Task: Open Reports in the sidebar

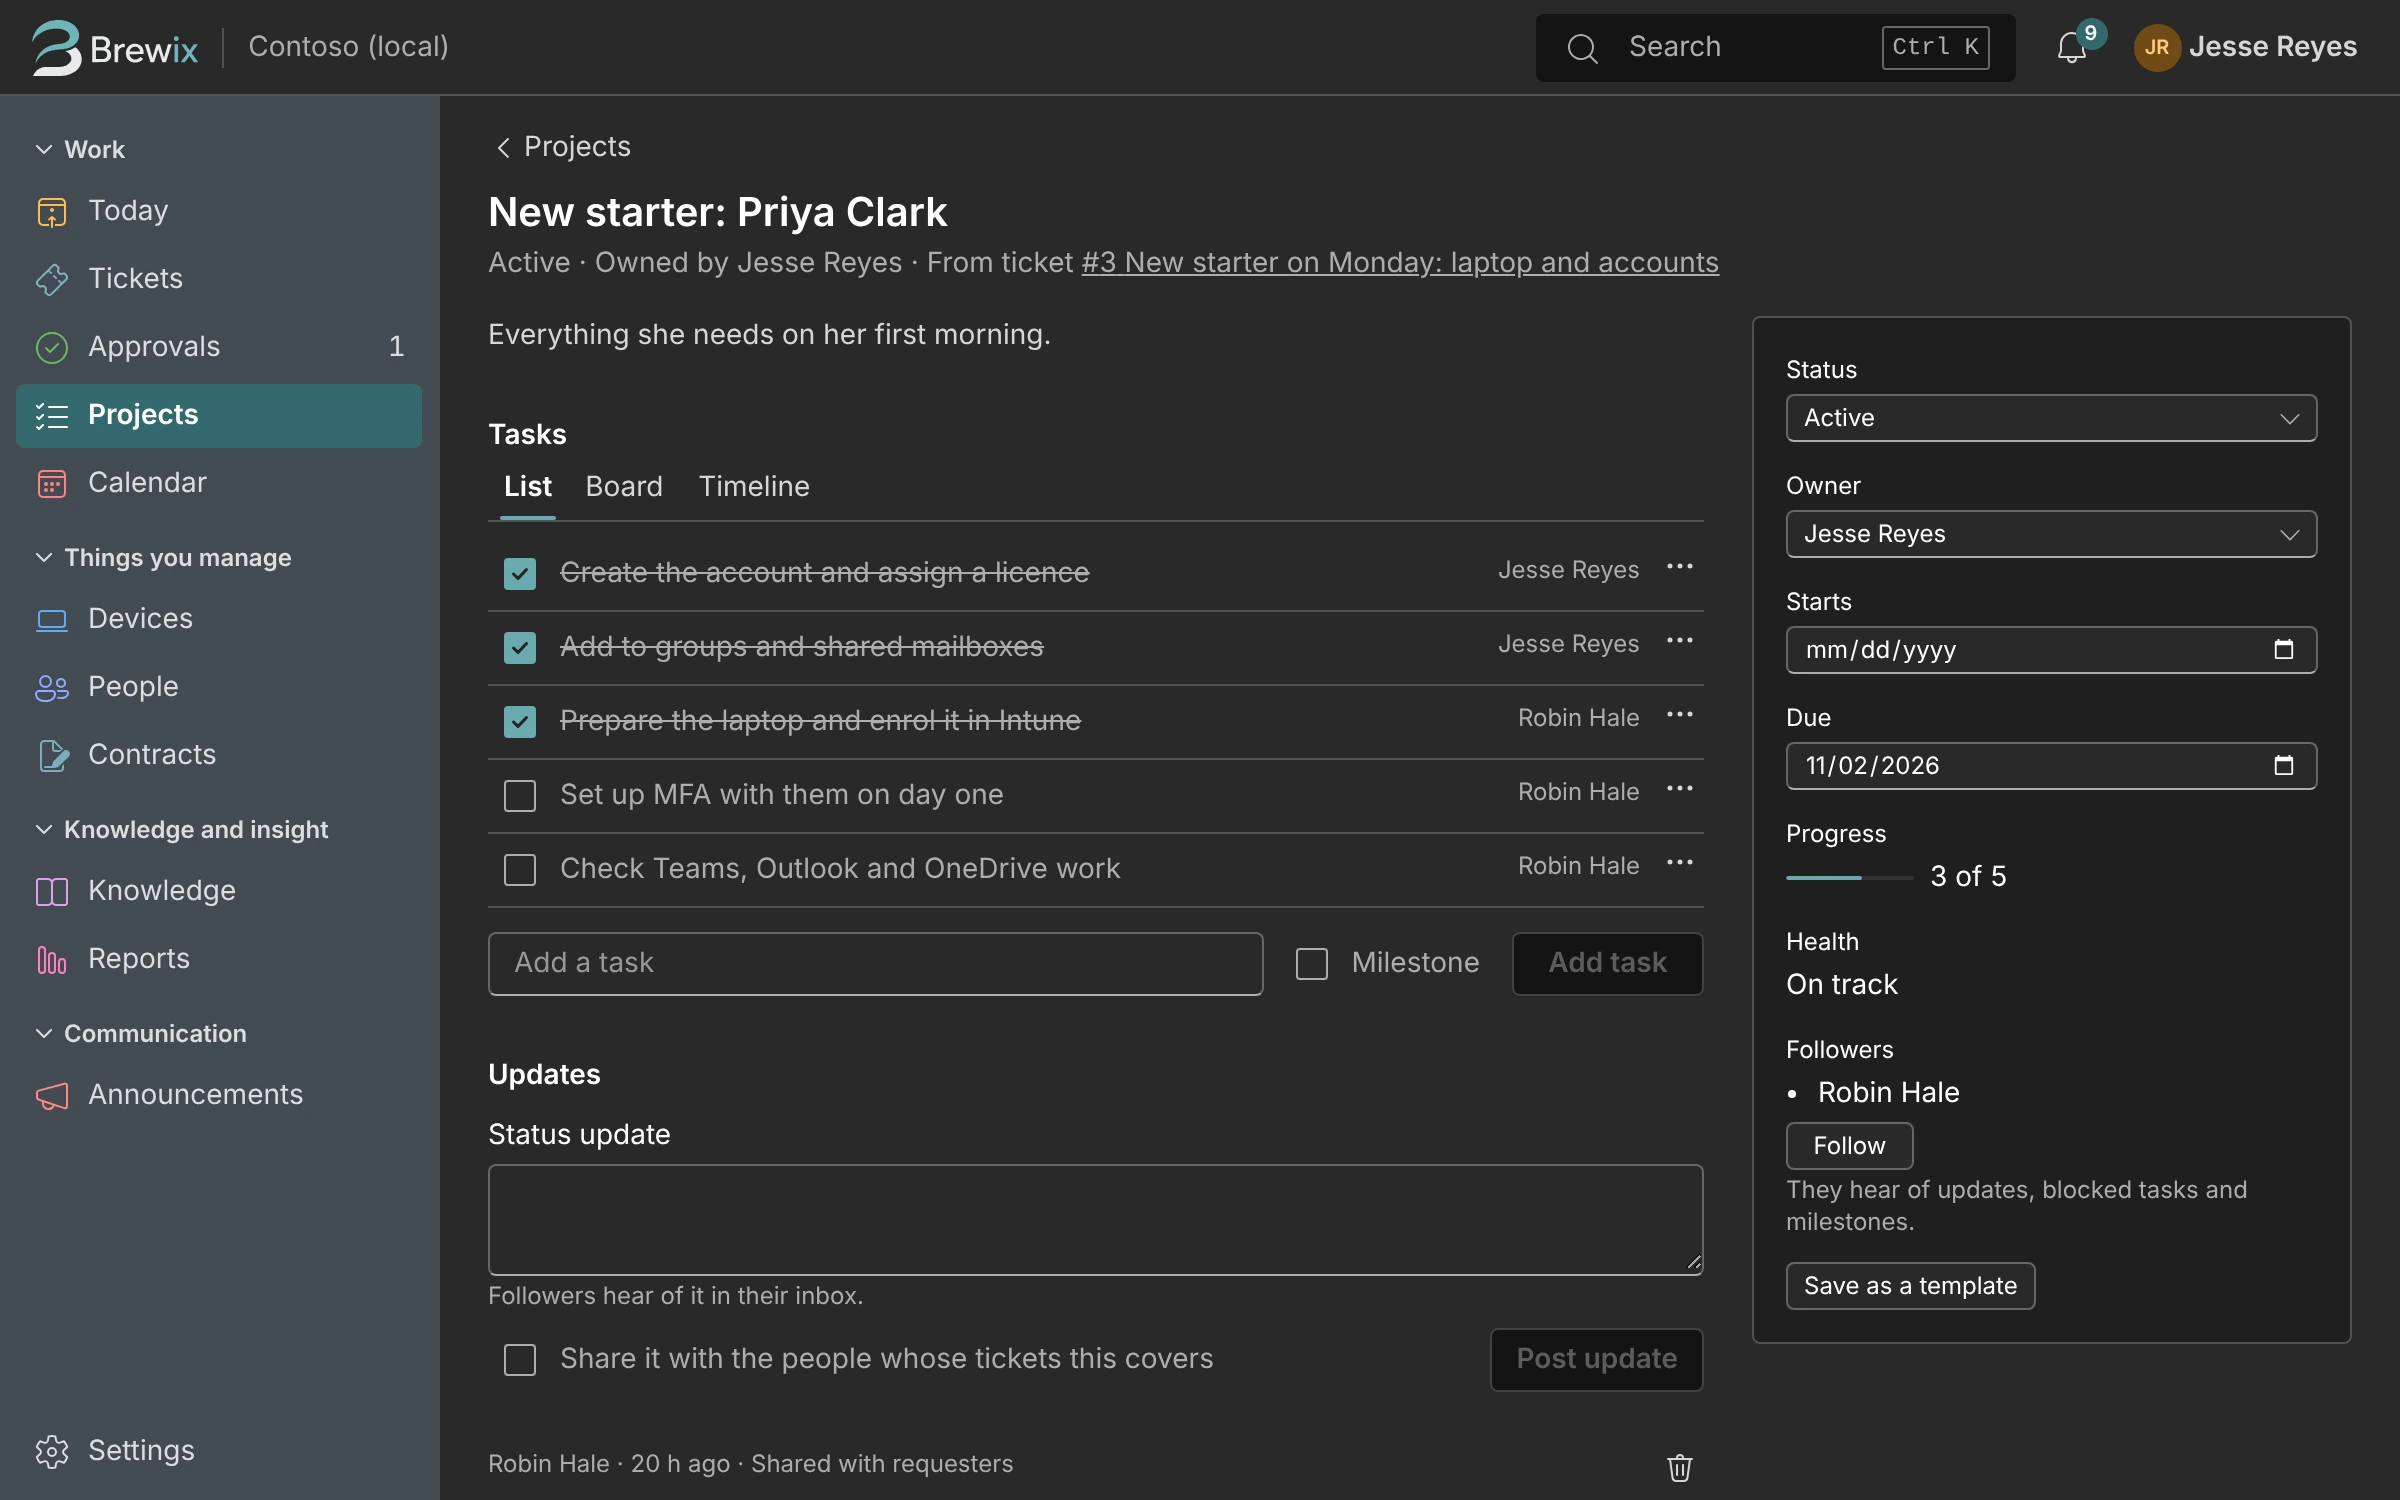Action: click(x=219, y=959)
